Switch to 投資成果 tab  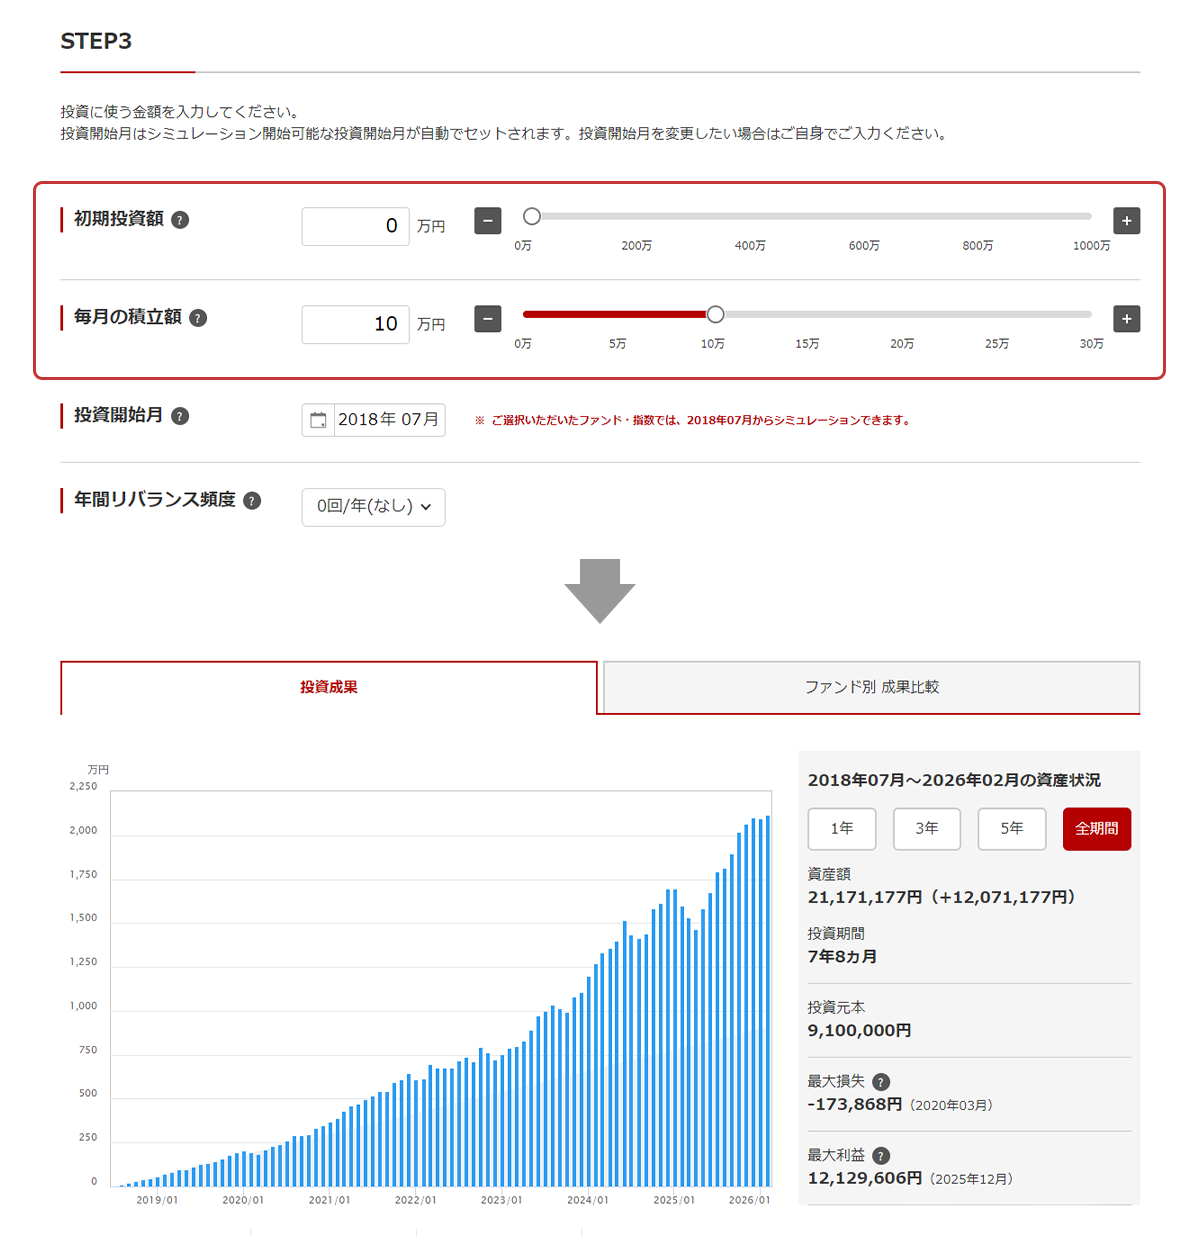point(329,688)
